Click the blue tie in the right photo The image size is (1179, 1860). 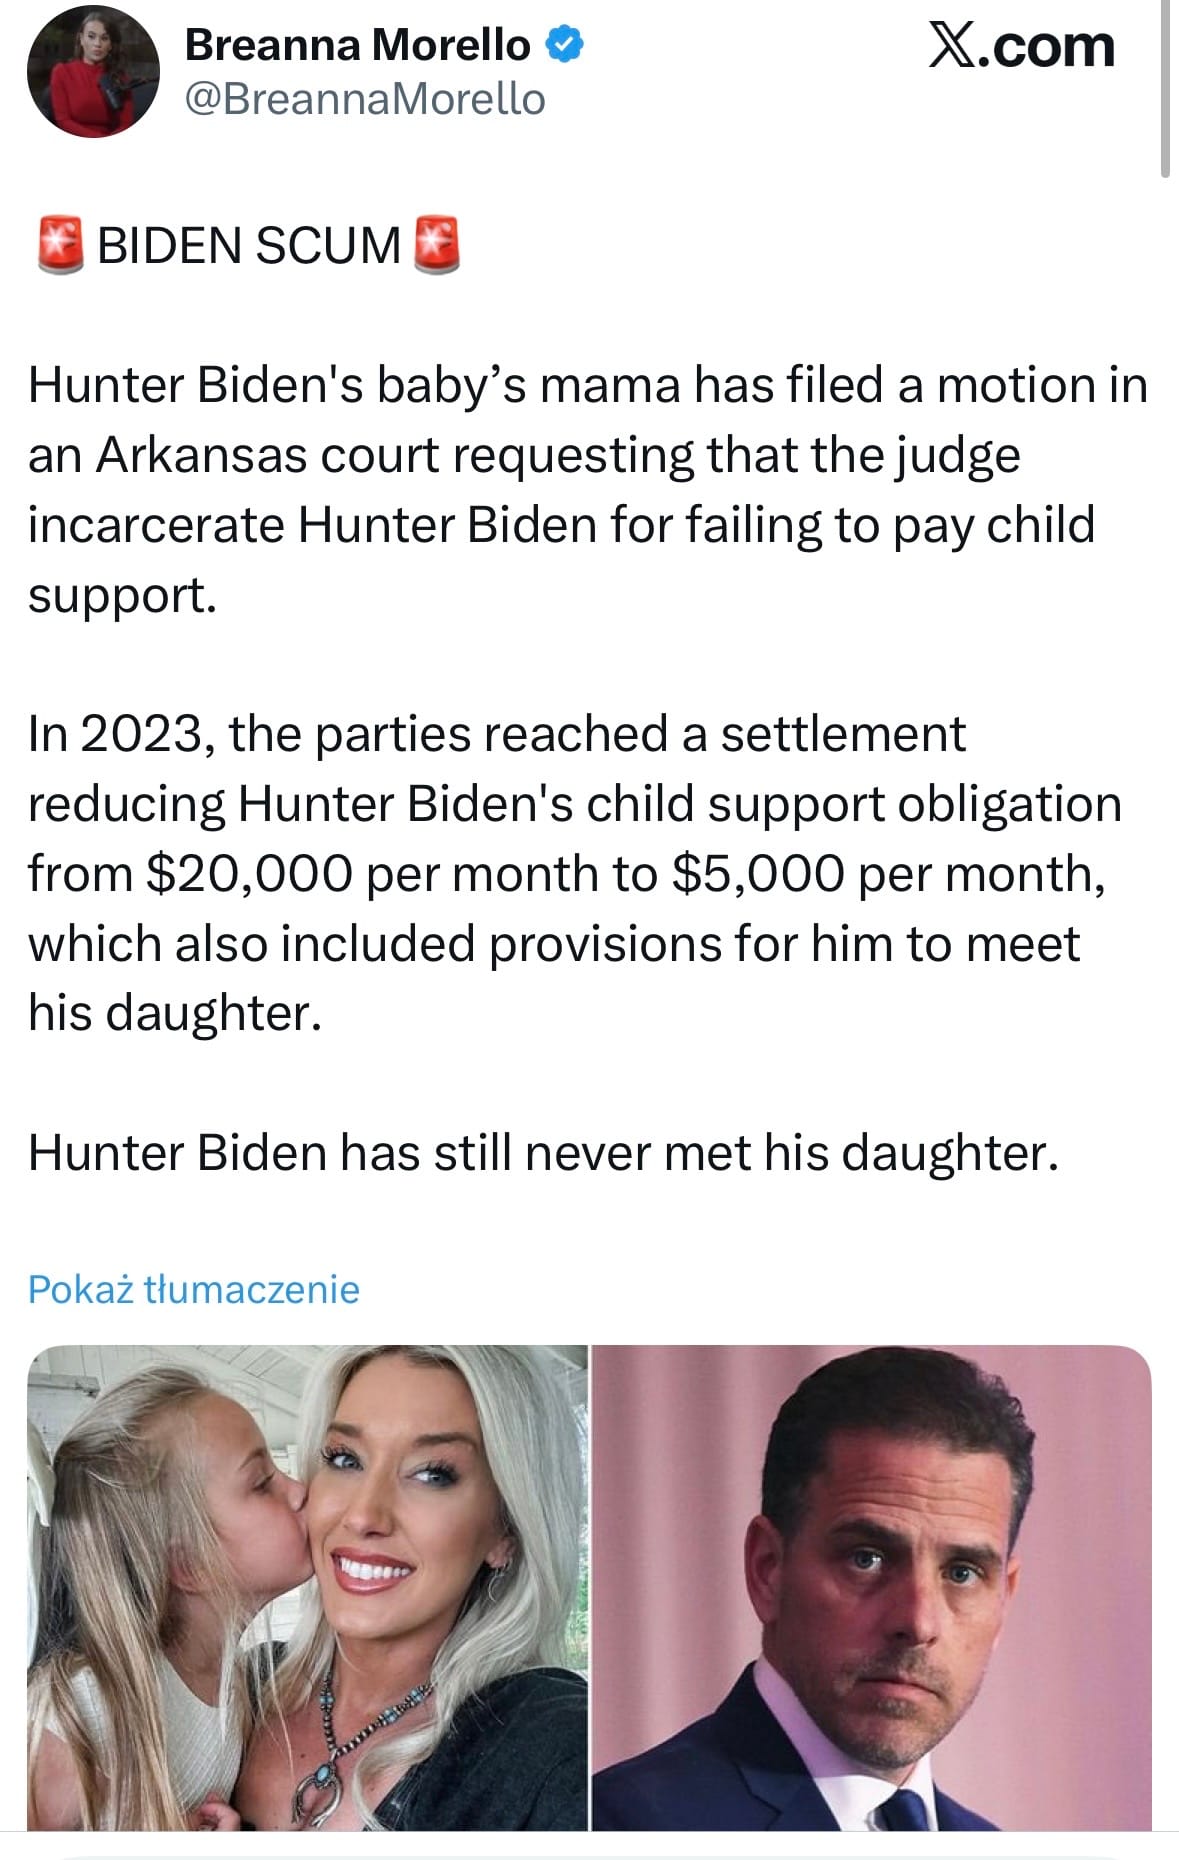[905, 1810]
